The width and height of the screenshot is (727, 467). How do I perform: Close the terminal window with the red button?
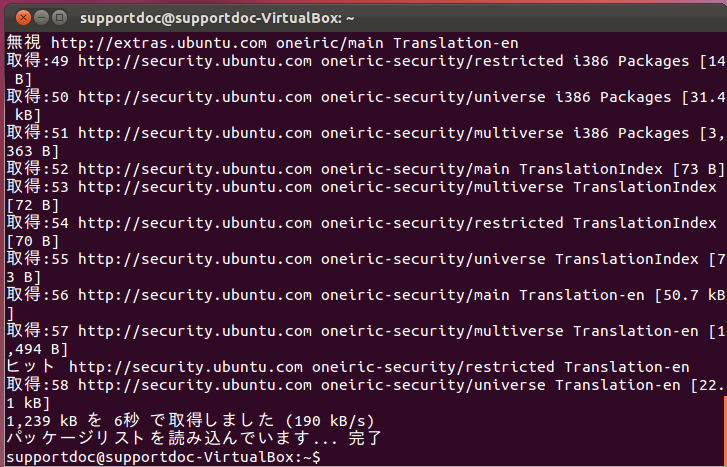pyautogui.click(x=23, y=18)
